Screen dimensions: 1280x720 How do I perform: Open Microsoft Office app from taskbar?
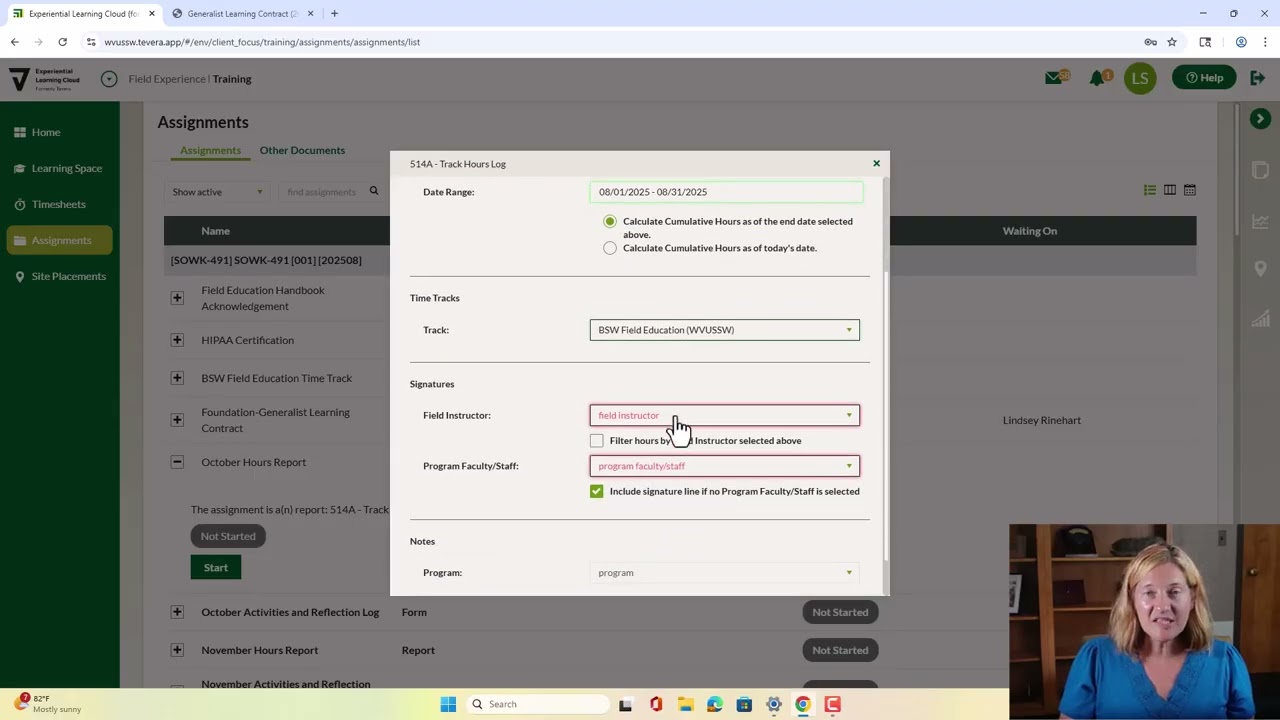(x=656, y=704)
